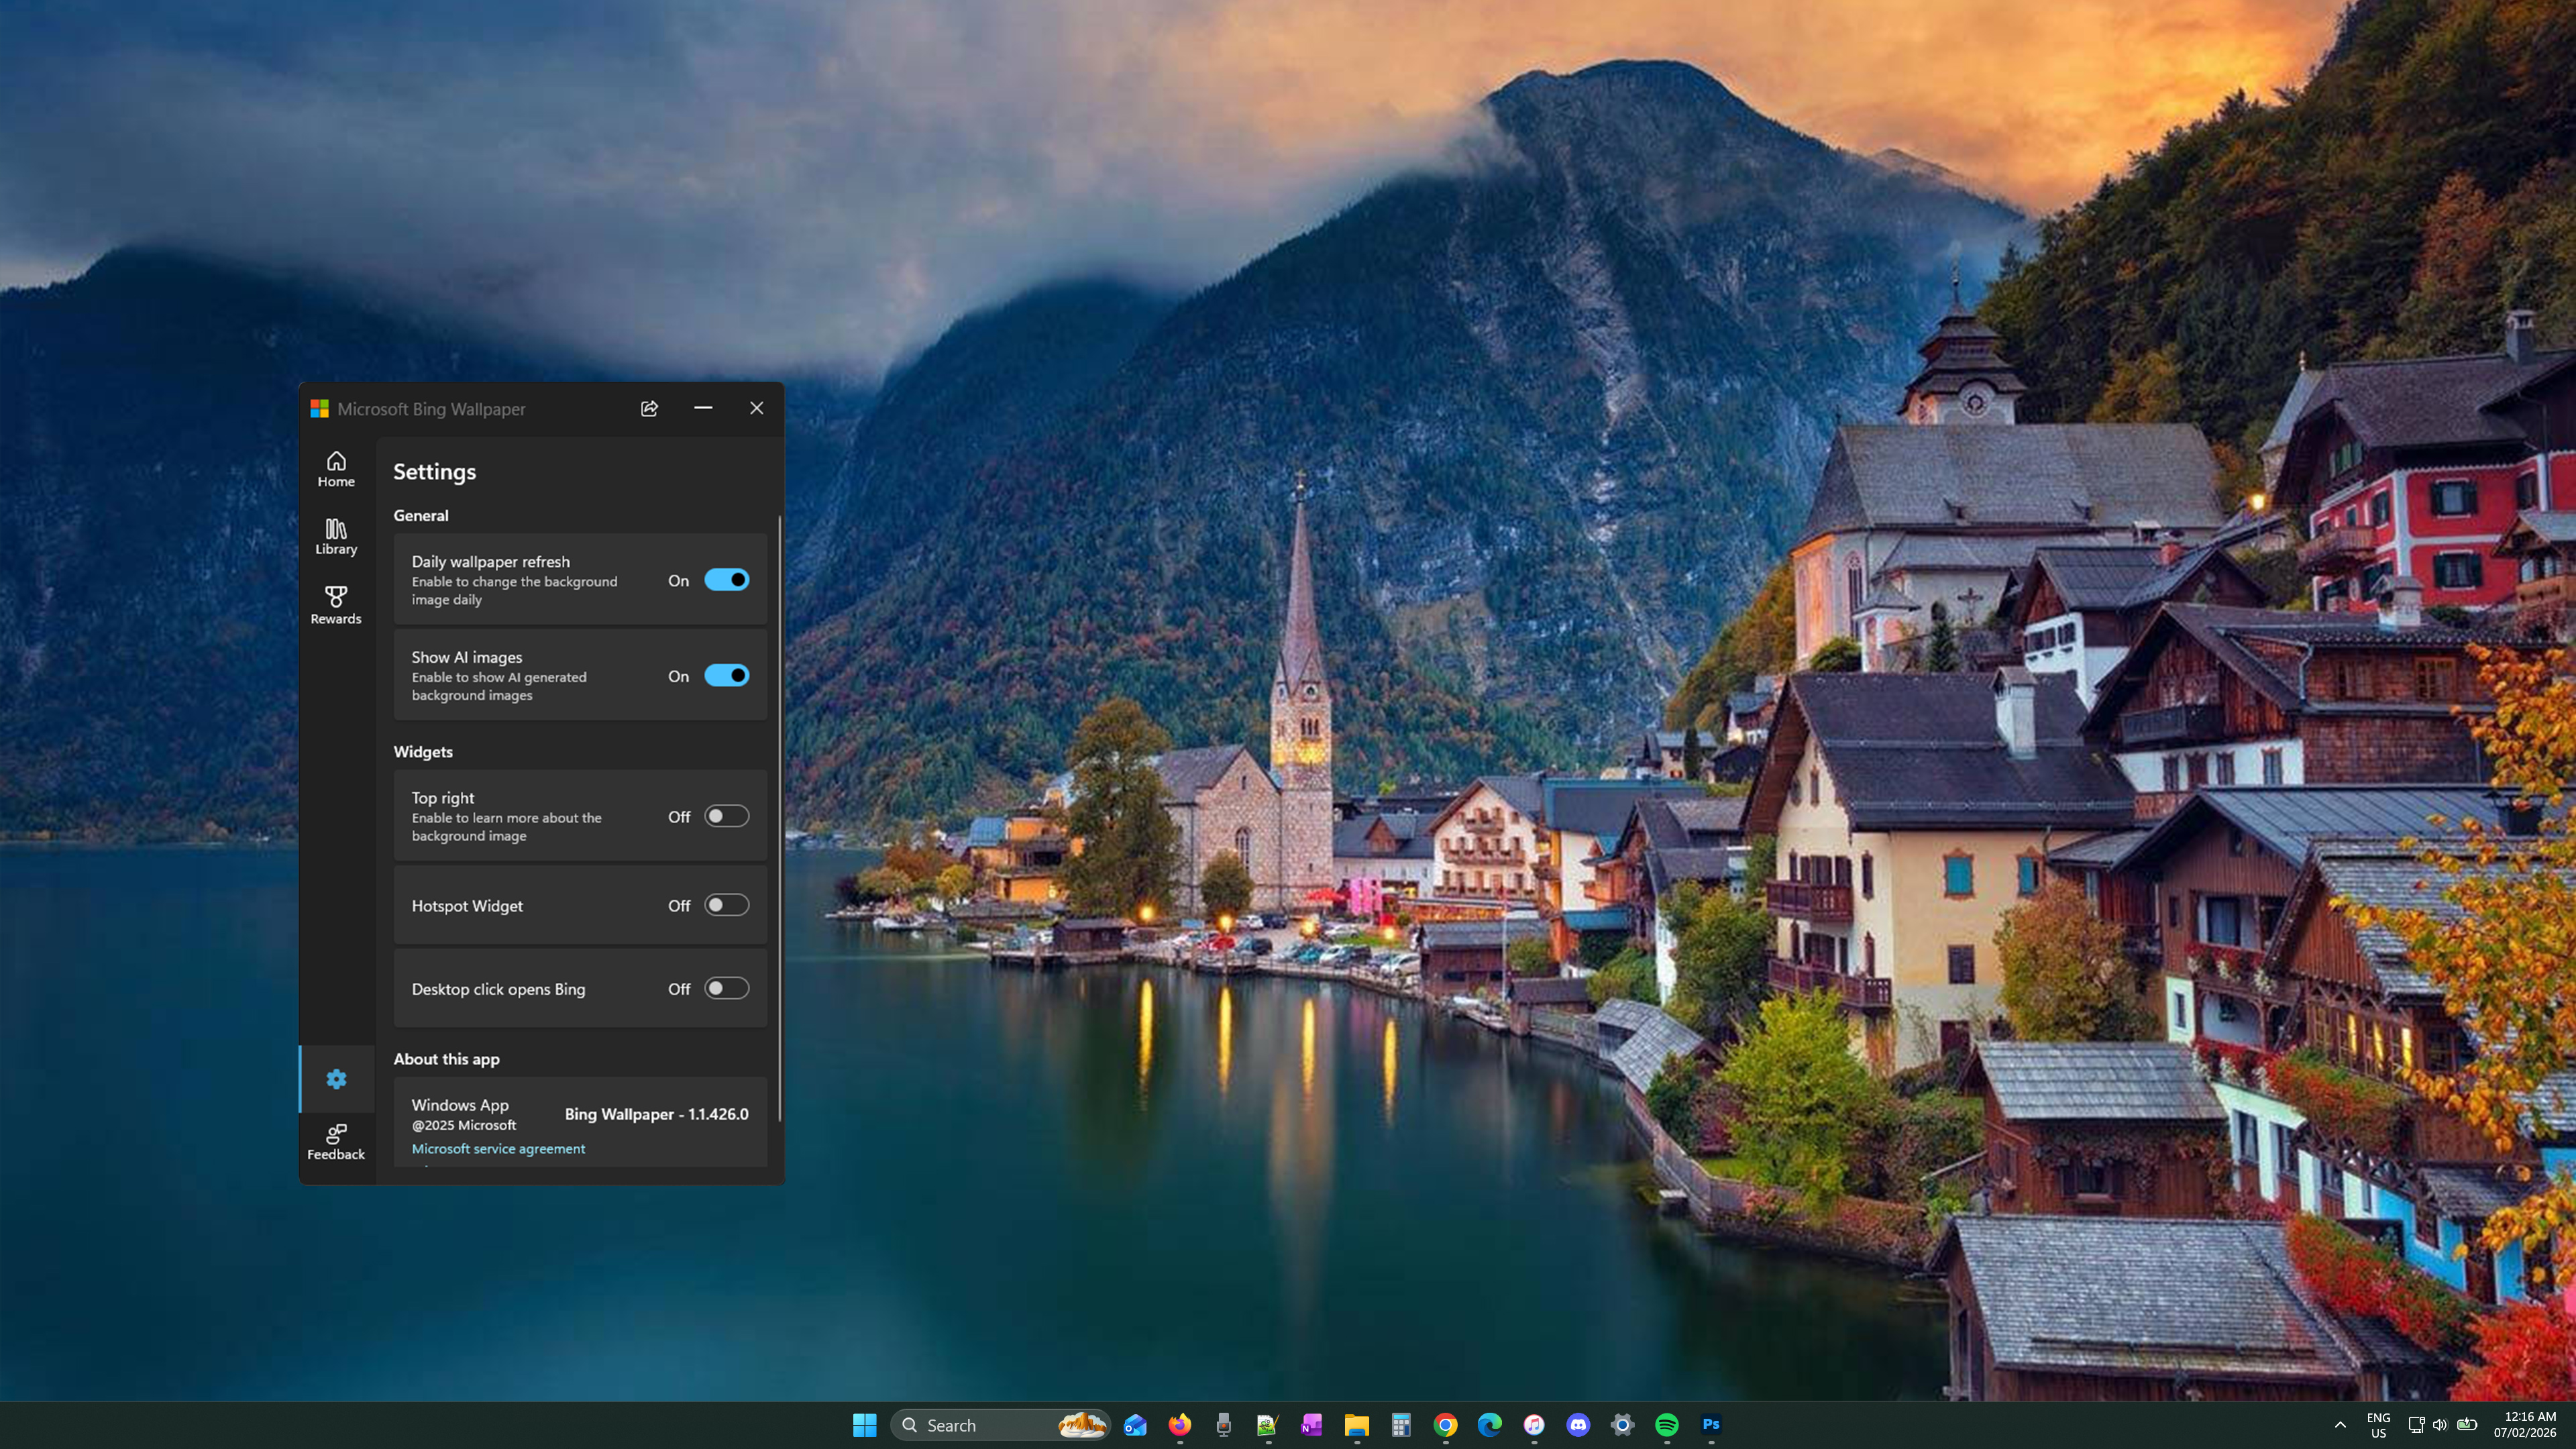Open the ENG US language switcher
2576x1449 pixels.
point(2378,1425)
